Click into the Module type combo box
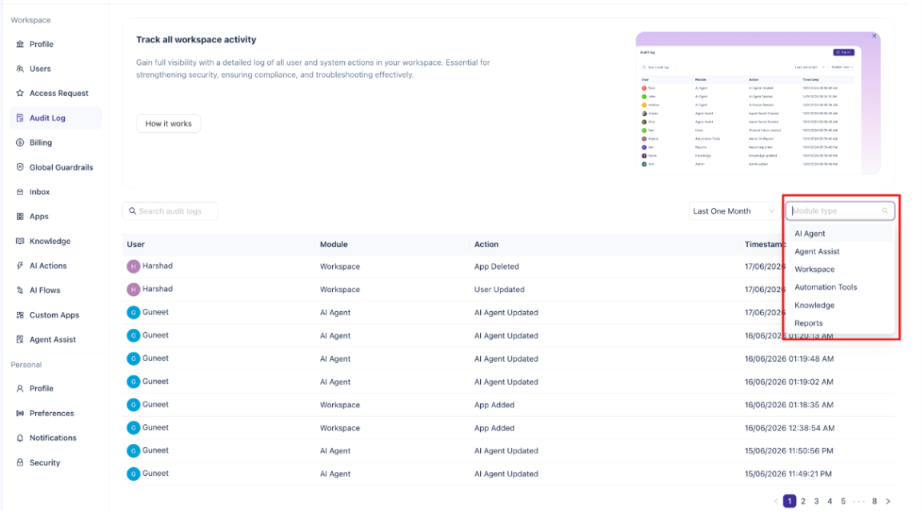The image size is (922, 512). click(x=840, y=211)
